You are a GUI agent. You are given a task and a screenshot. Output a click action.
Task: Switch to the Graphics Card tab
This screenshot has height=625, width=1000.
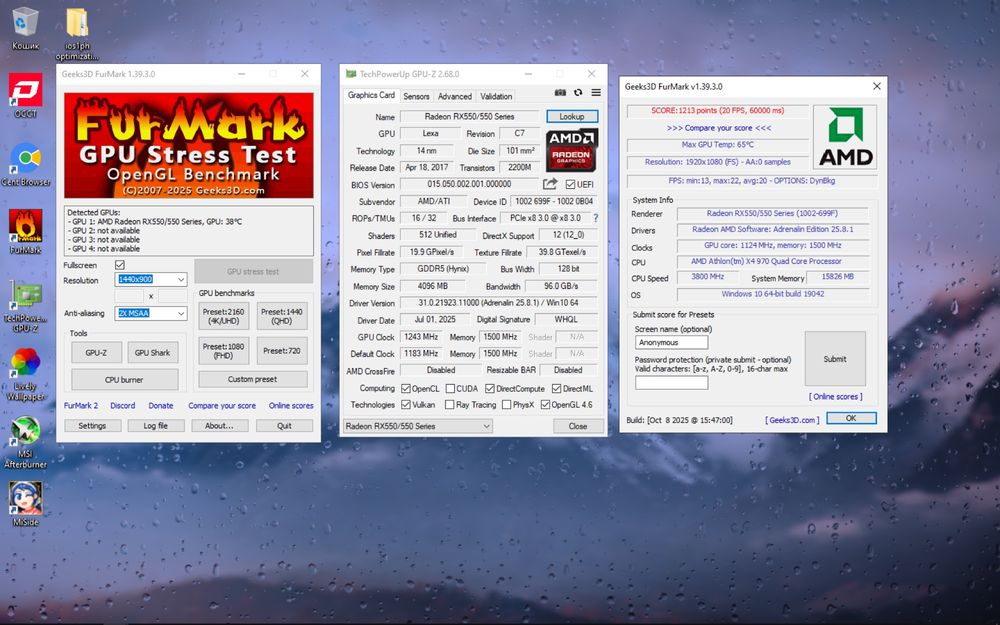click(x=371, y=95)
